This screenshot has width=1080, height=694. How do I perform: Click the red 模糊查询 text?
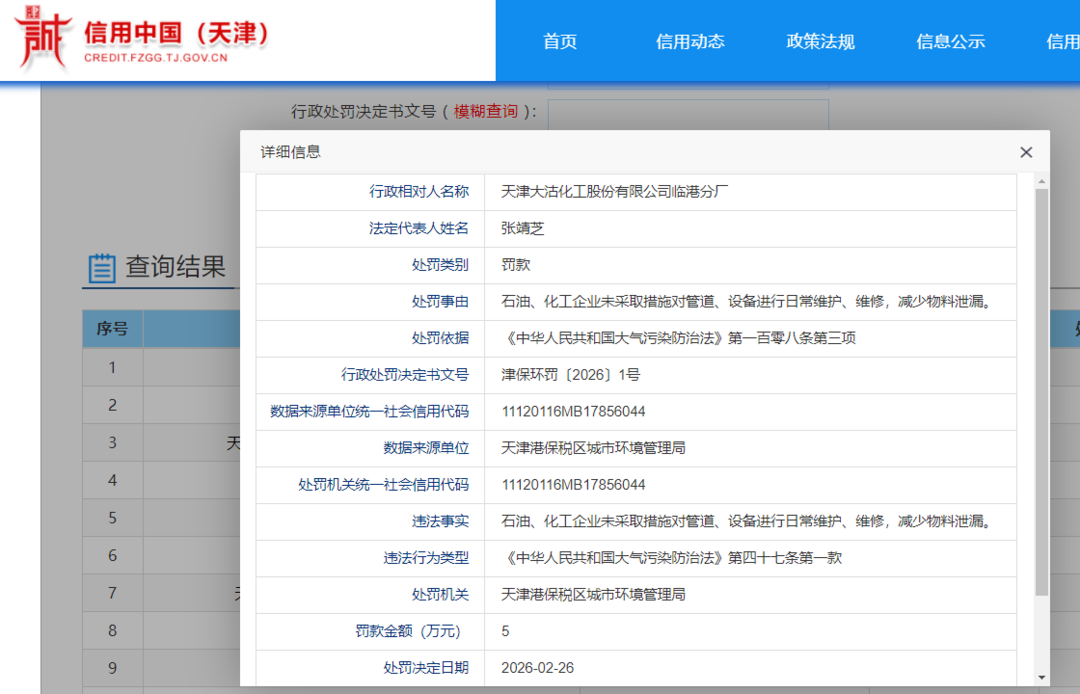pos(486,112)
